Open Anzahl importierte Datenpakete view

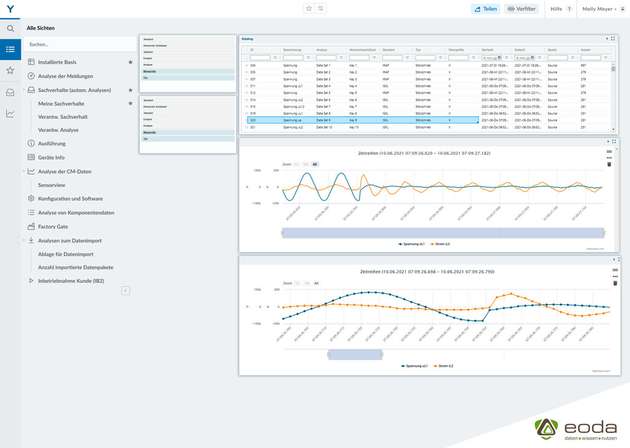pyautogui.click(x=76, y=267)
